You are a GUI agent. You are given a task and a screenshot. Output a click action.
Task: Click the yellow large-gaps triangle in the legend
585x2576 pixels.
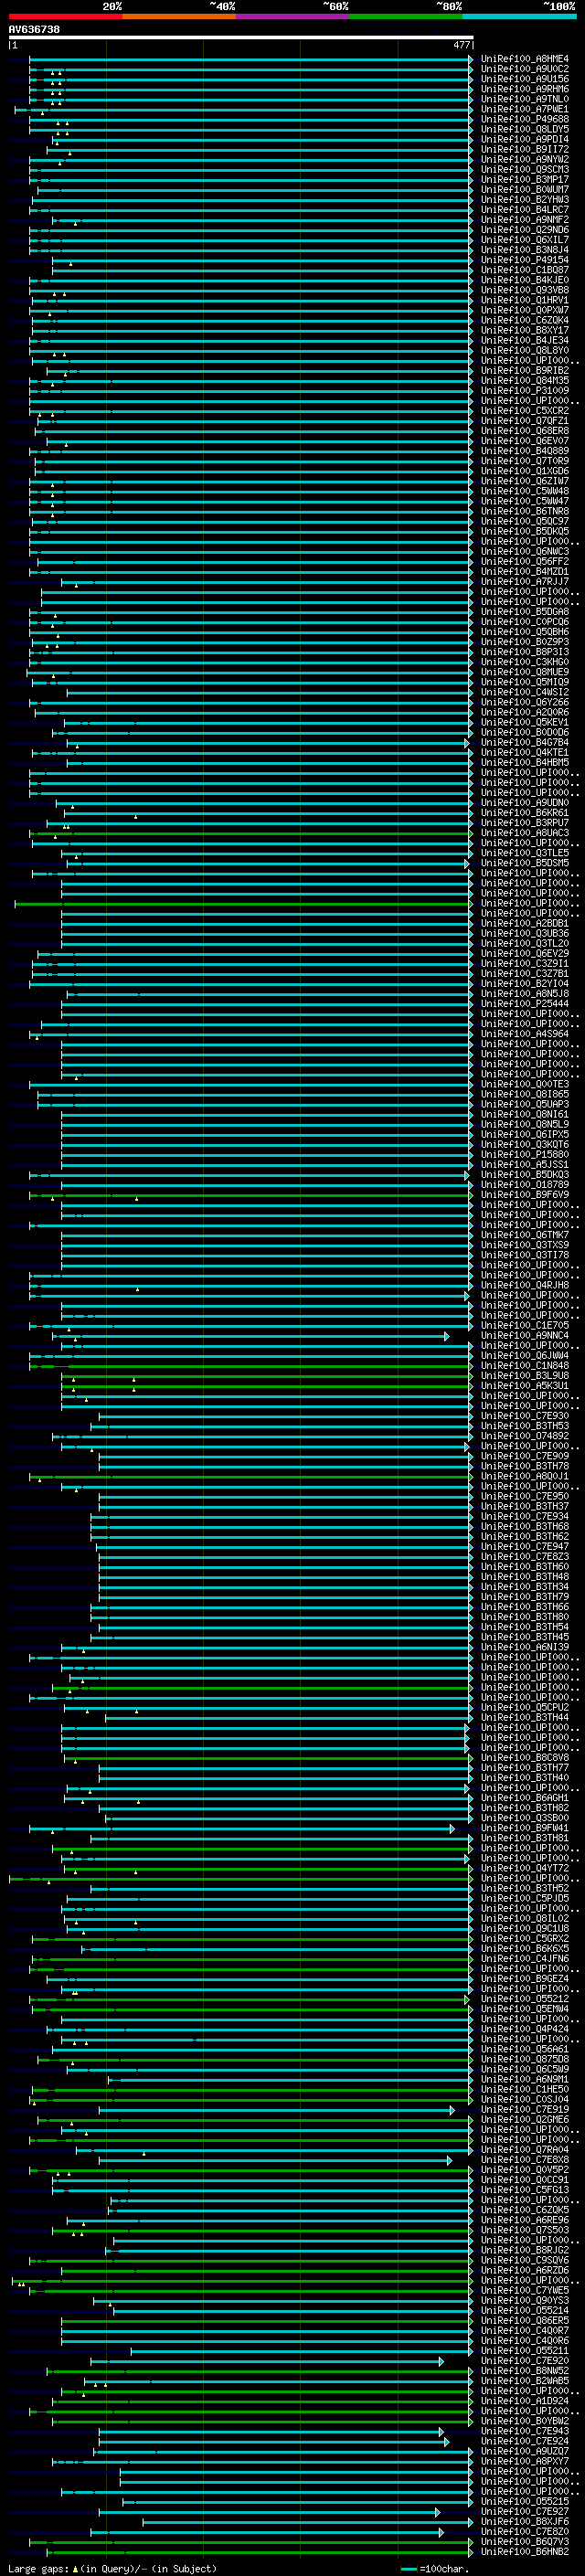tap(75, 2568)
